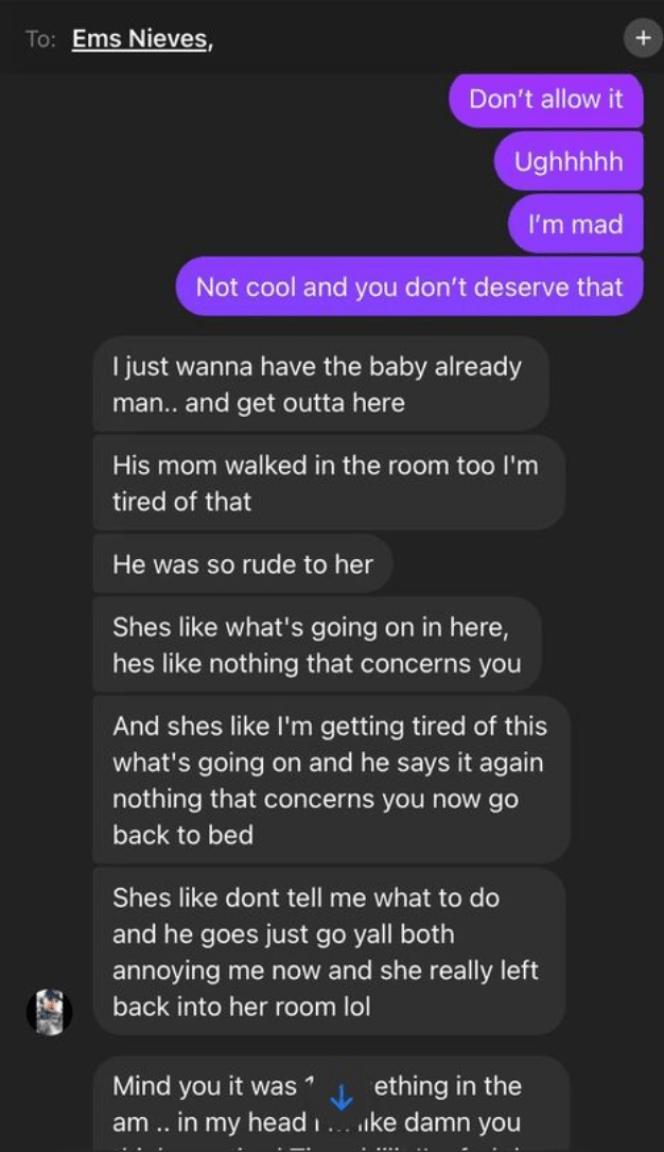Select the "I'm mad" message bubble
The width and height of the screenshot is (664, 1152).
coord(576,224)
